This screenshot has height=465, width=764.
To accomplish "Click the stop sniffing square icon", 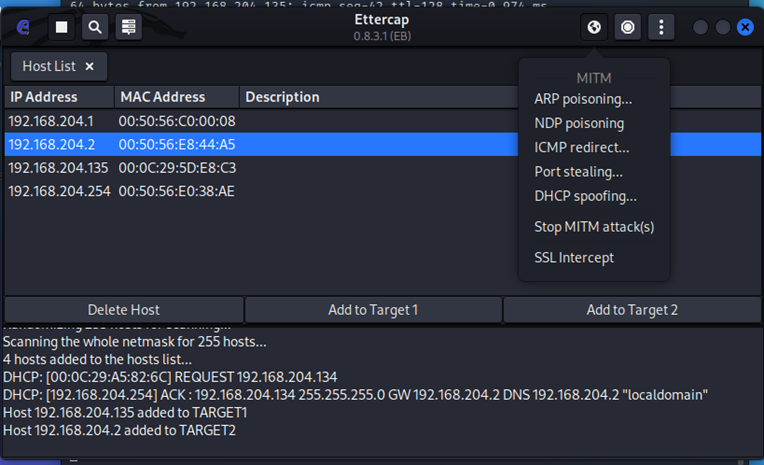I will [61, 27].
